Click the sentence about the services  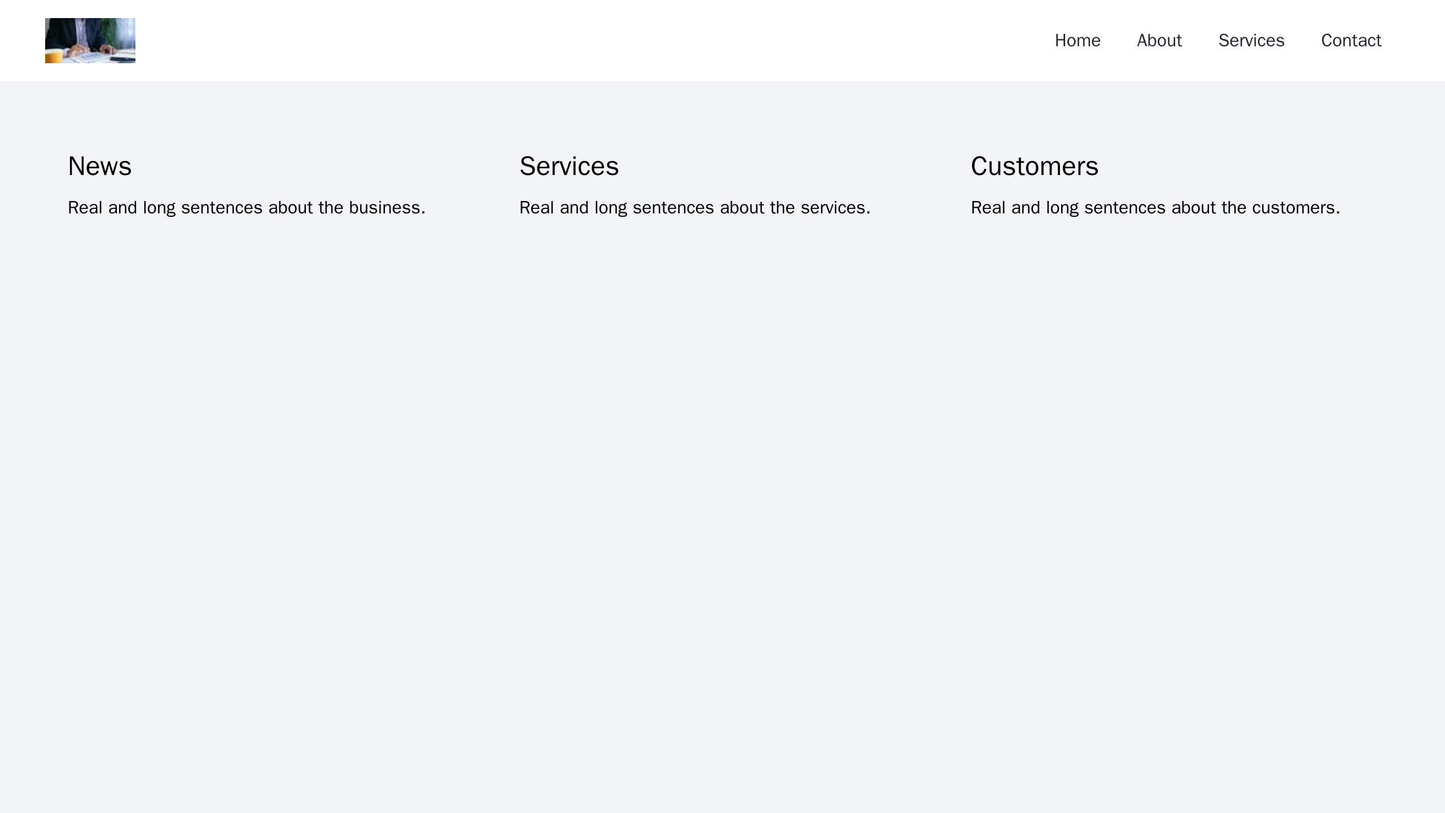click(x=694, y=208)
